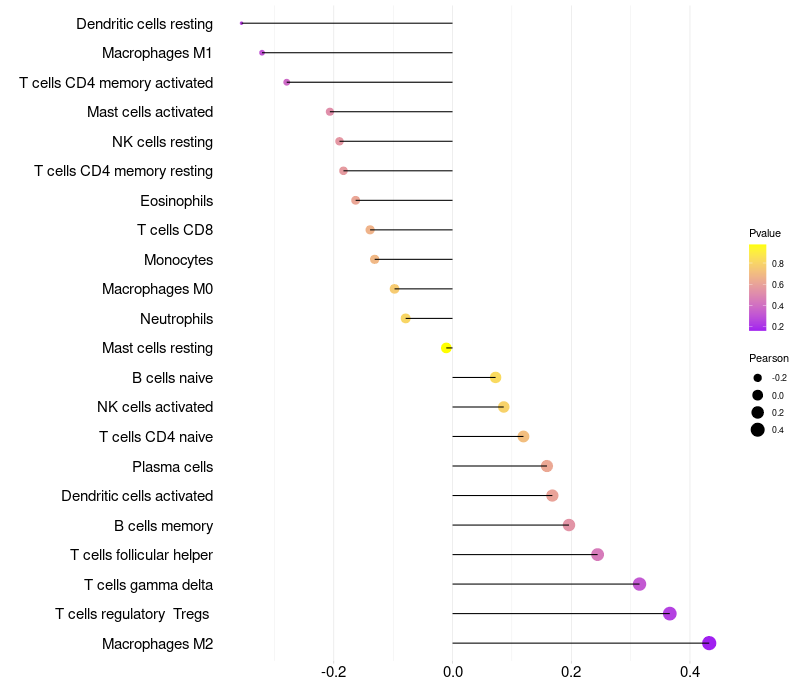Click the Plasma cells data point
The height and width of the screenshot is (700, 800).
[547, 466]
